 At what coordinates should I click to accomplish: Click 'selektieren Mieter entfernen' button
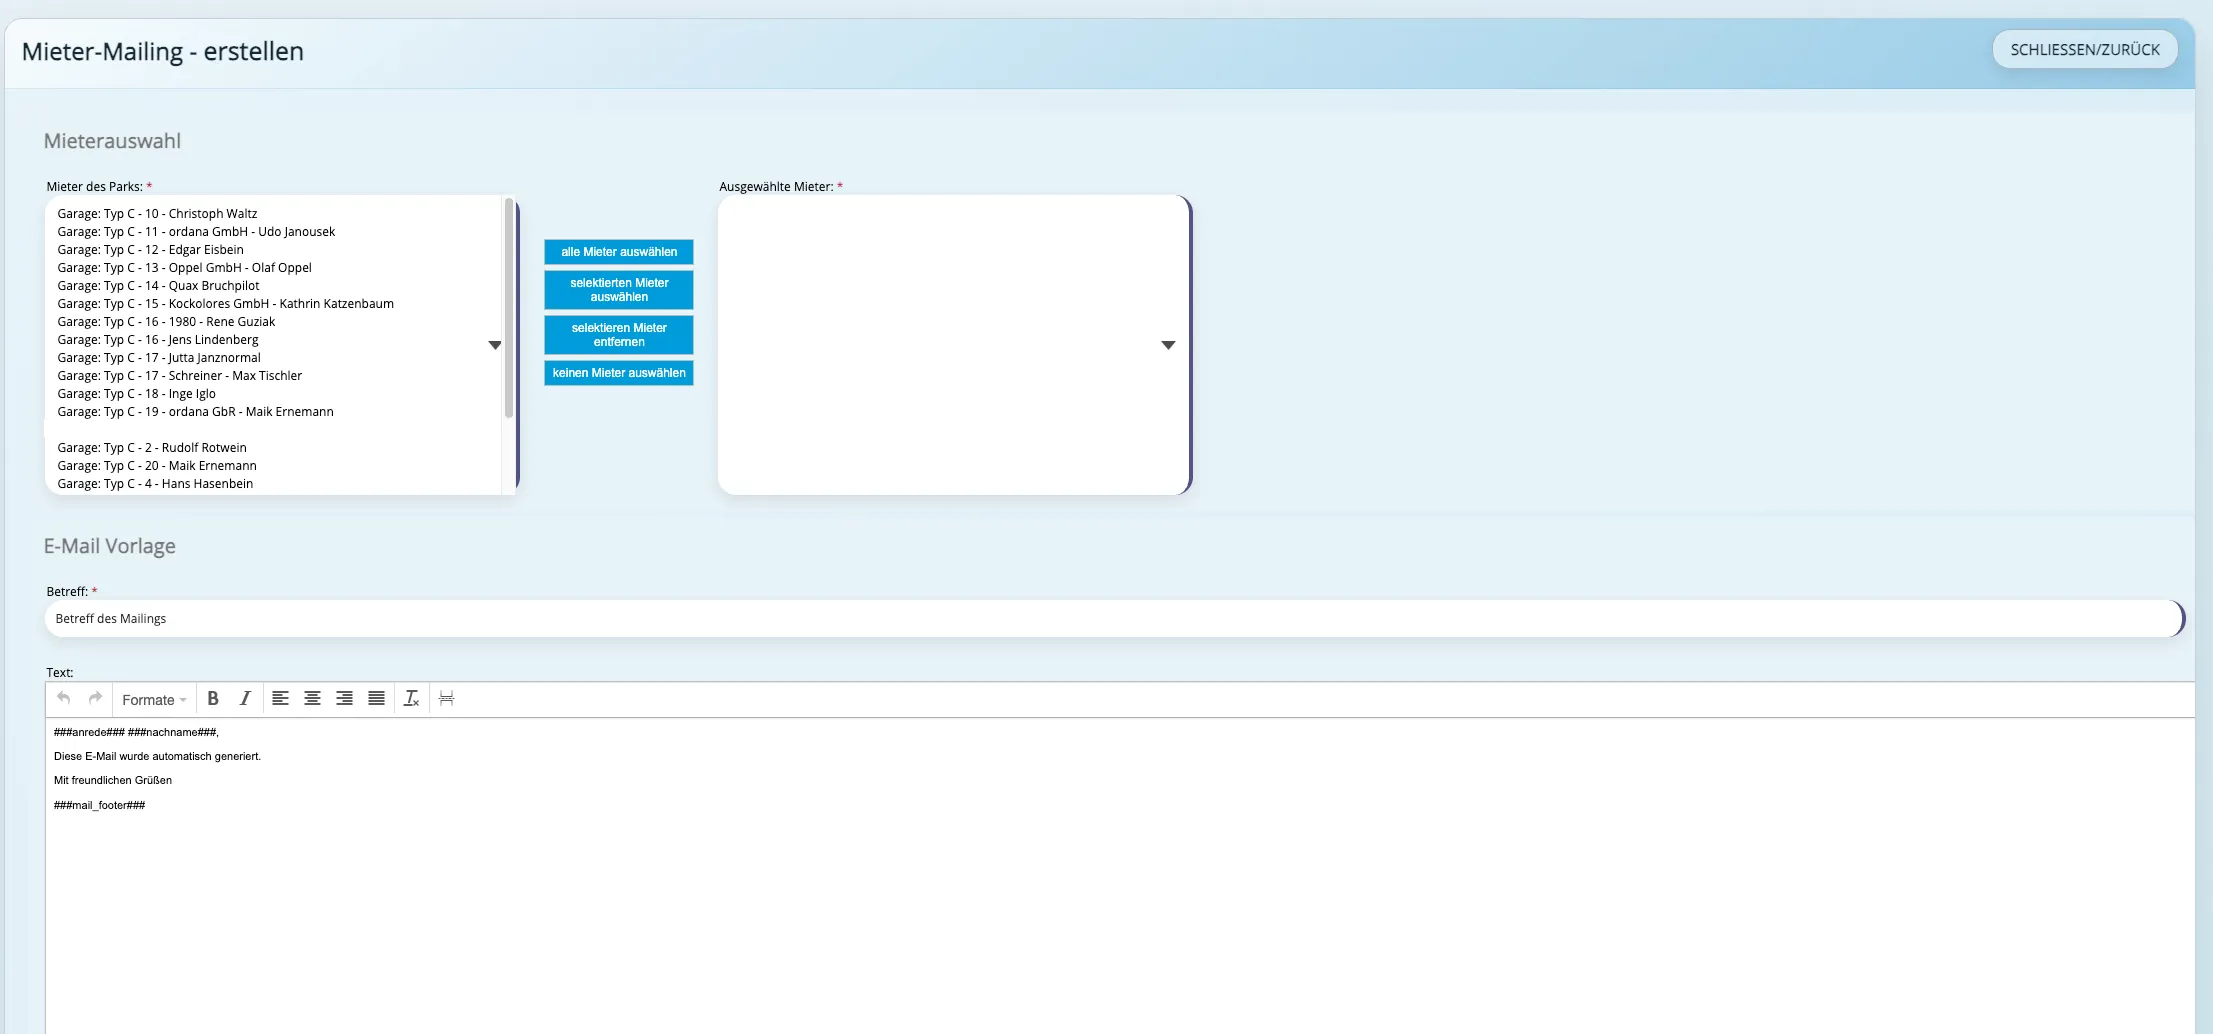[619, 335]
